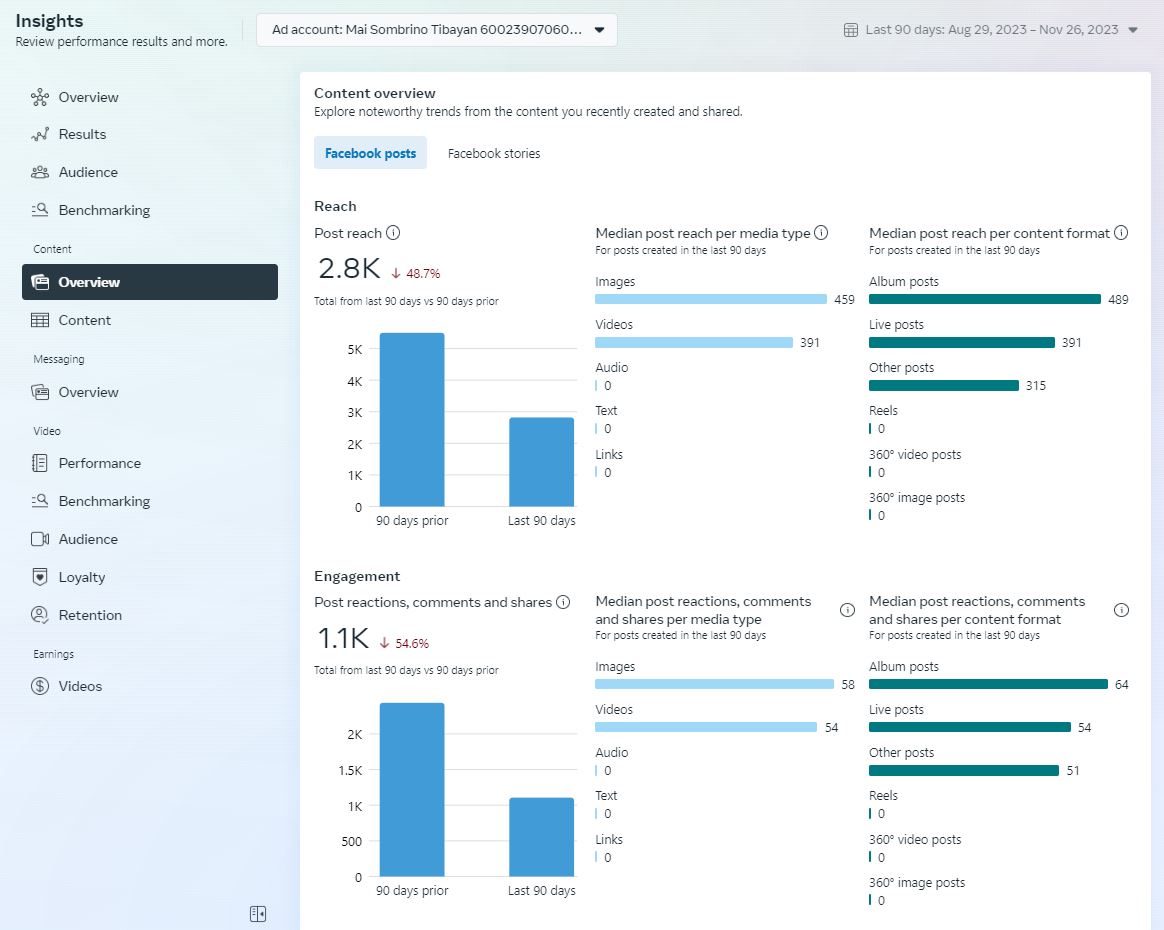Click the Earnings Videos dollar icon
Screen dimensions: 1164x930
(x=40, y=686)
